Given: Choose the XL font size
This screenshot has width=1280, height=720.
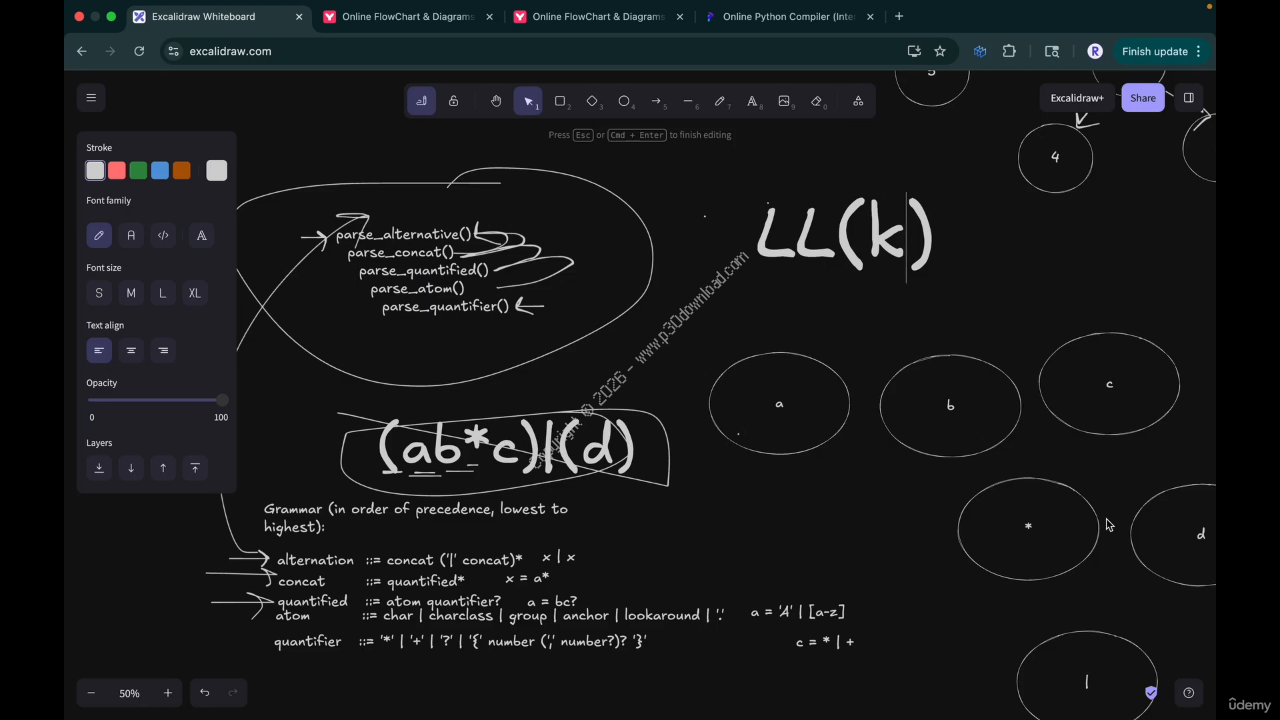Looking at the screenshot, I should coord(195,293).
